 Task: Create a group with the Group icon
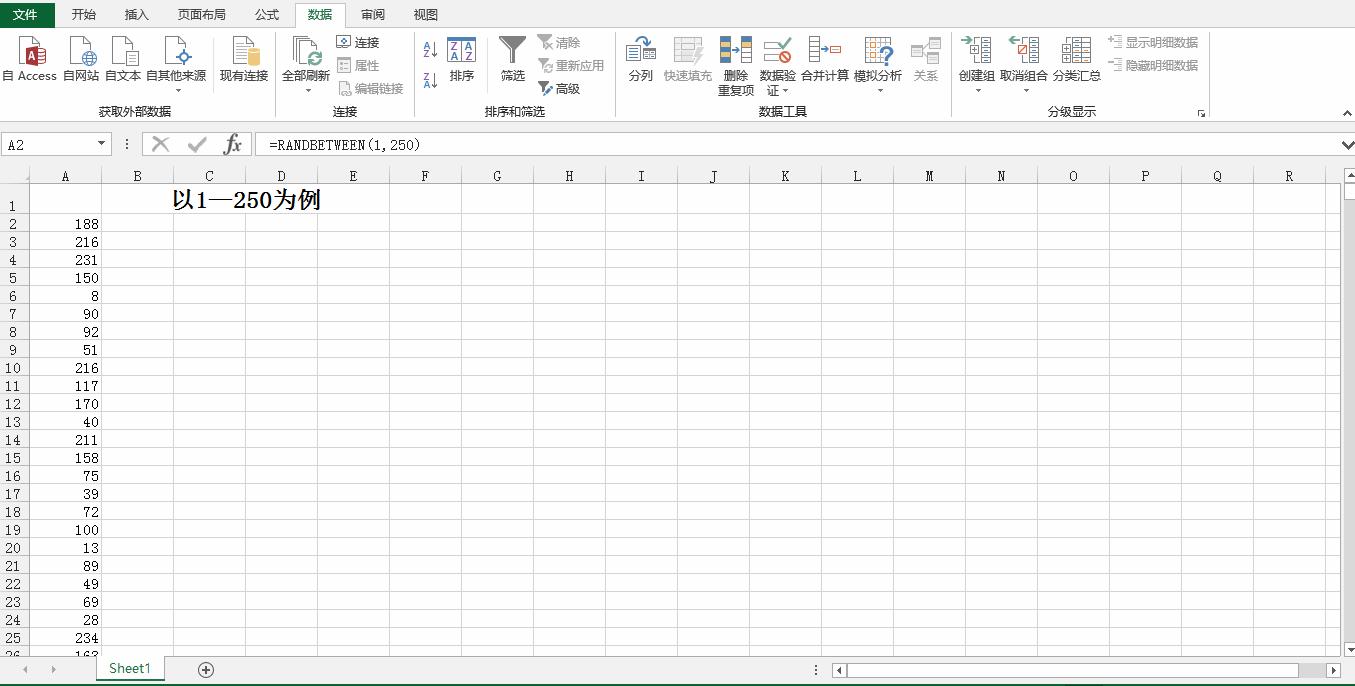[x=975, y=50]
